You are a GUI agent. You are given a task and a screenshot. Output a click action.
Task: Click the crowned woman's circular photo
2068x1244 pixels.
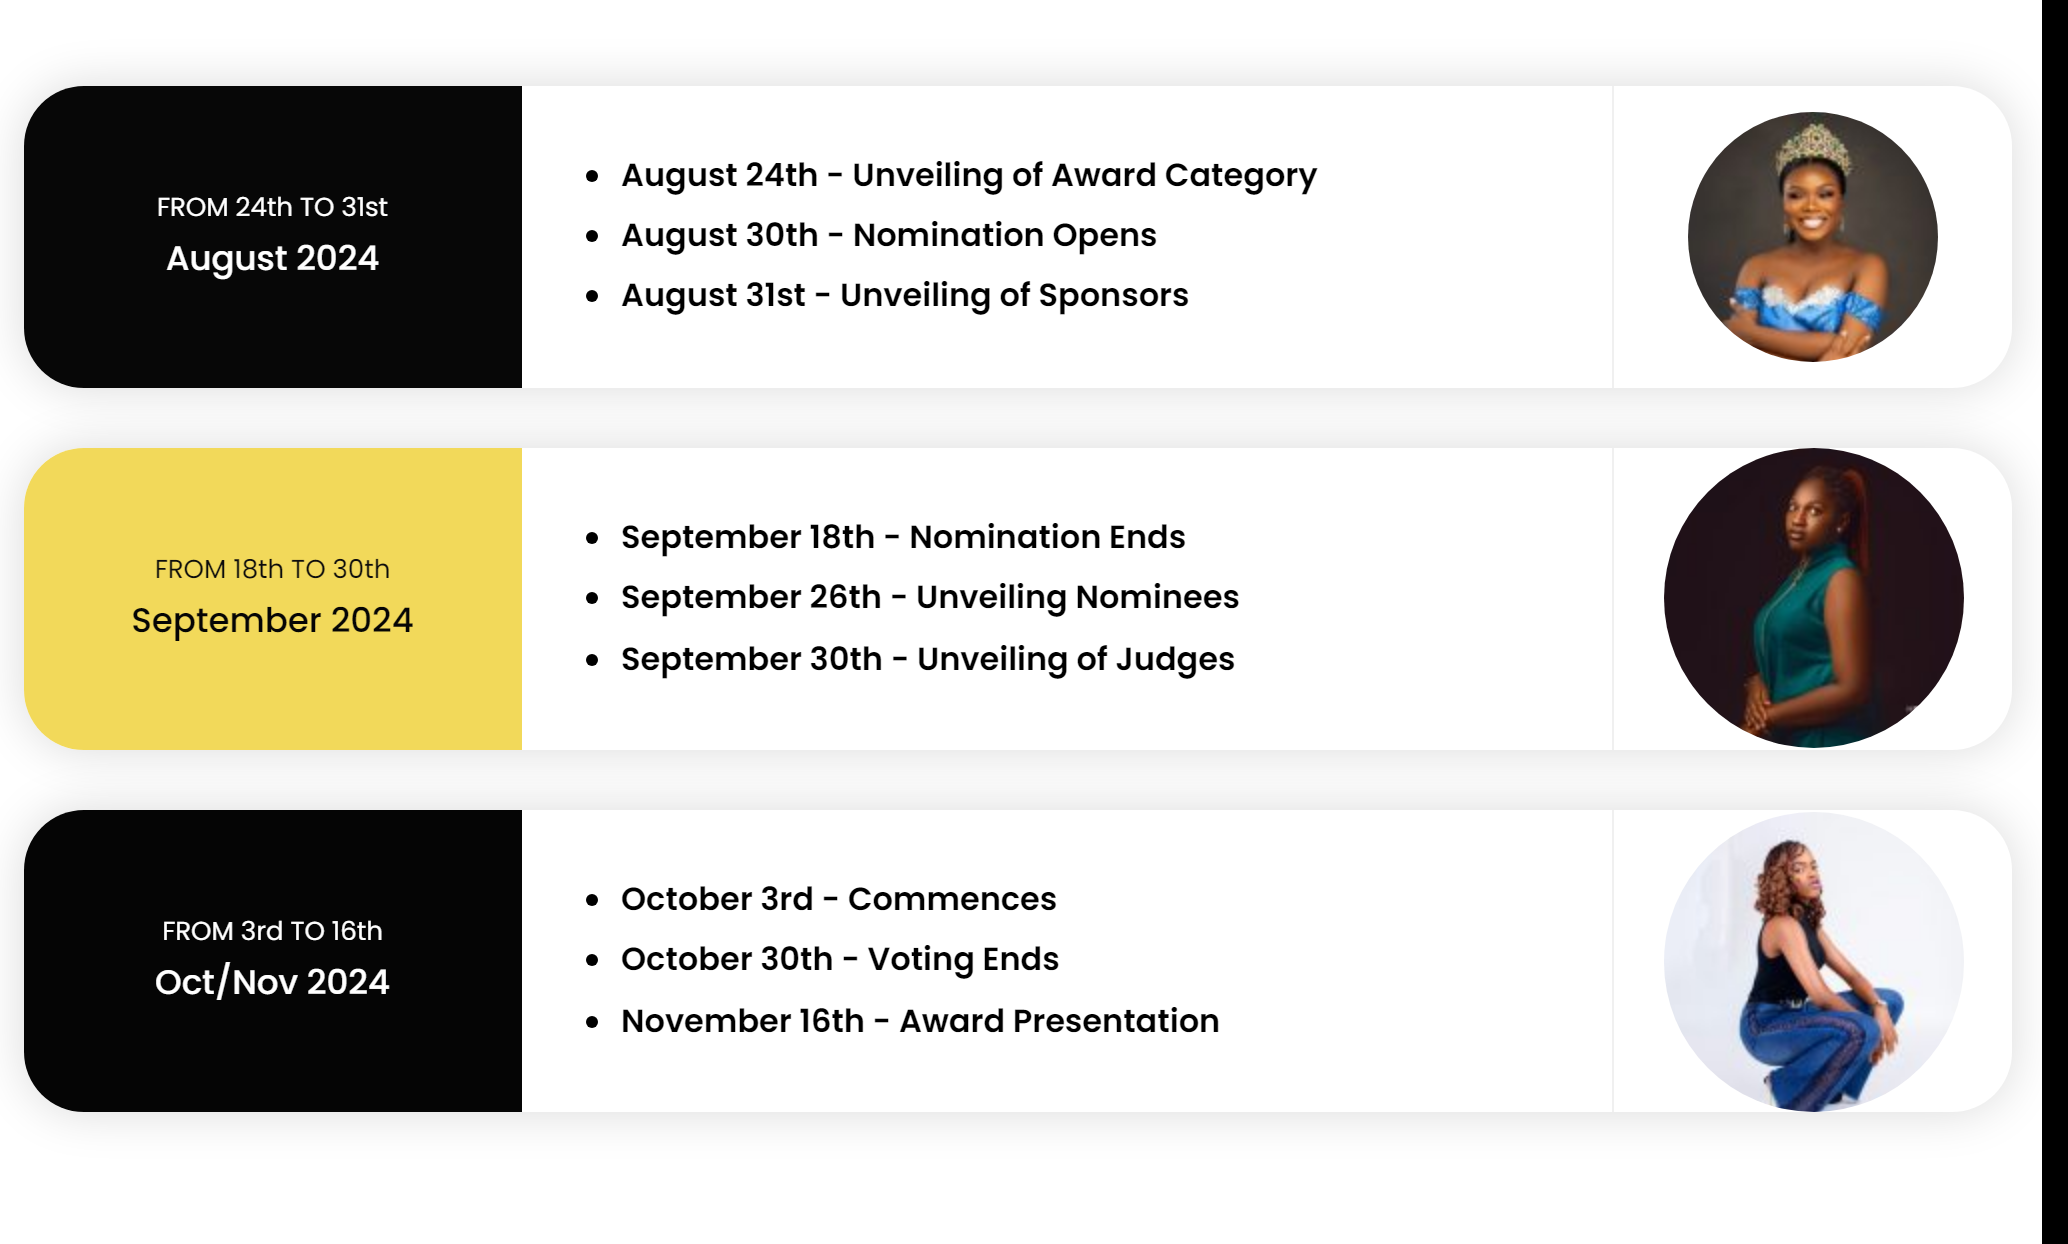pyautogui.click(x=1812, y=237)
